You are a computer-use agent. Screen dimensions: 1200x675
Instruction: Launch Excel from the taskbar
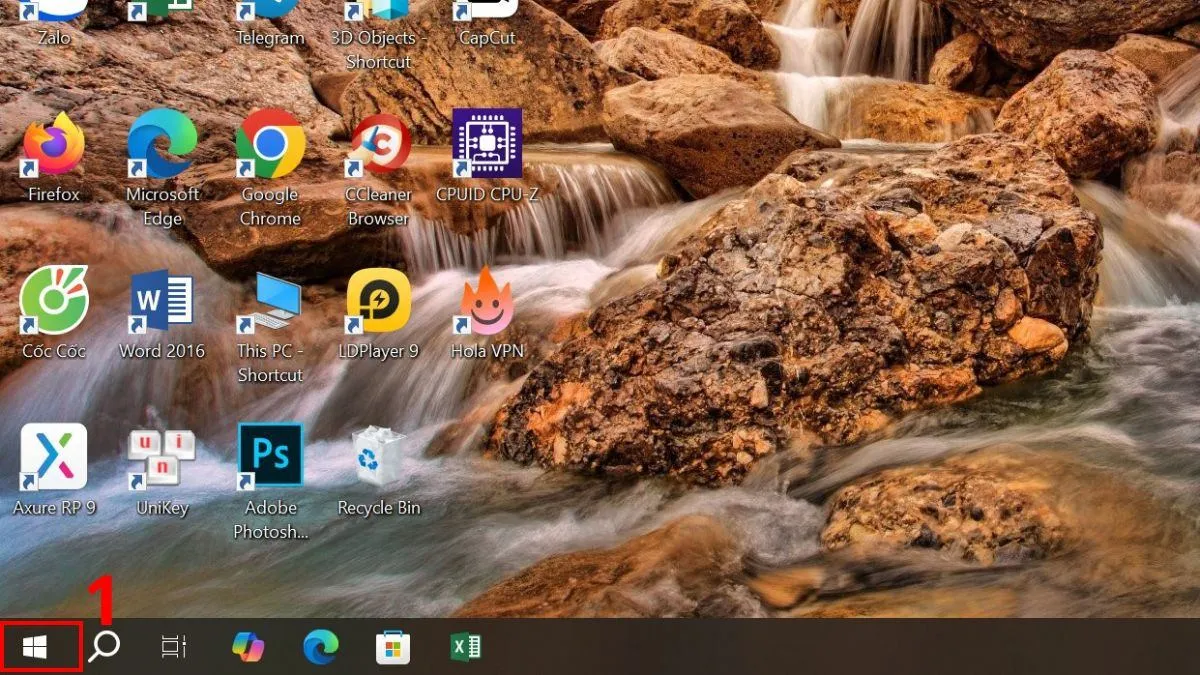point(465,647)
